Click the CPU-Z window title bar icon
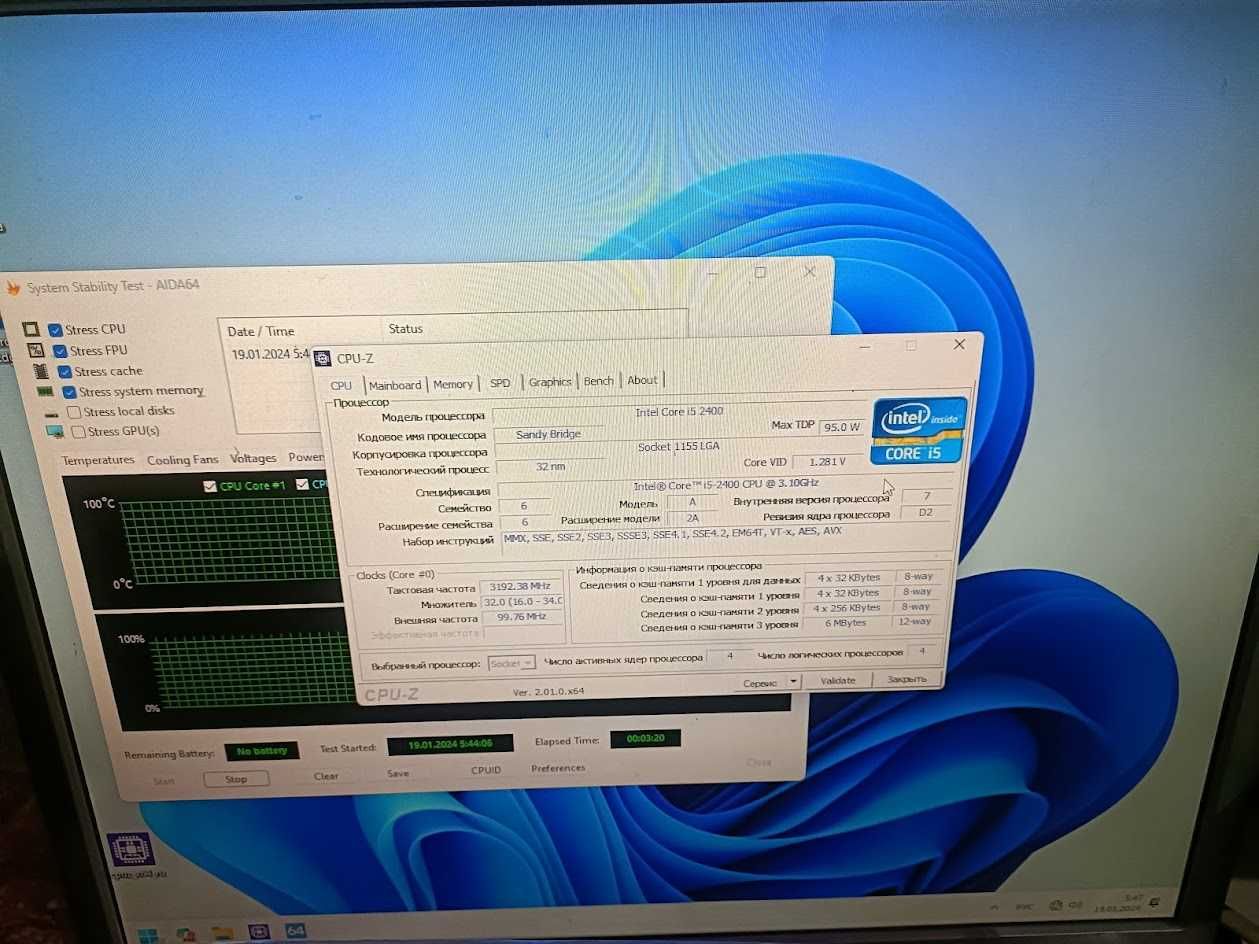Viewport: 1259px width, 944px height. (x=323, y=358)
